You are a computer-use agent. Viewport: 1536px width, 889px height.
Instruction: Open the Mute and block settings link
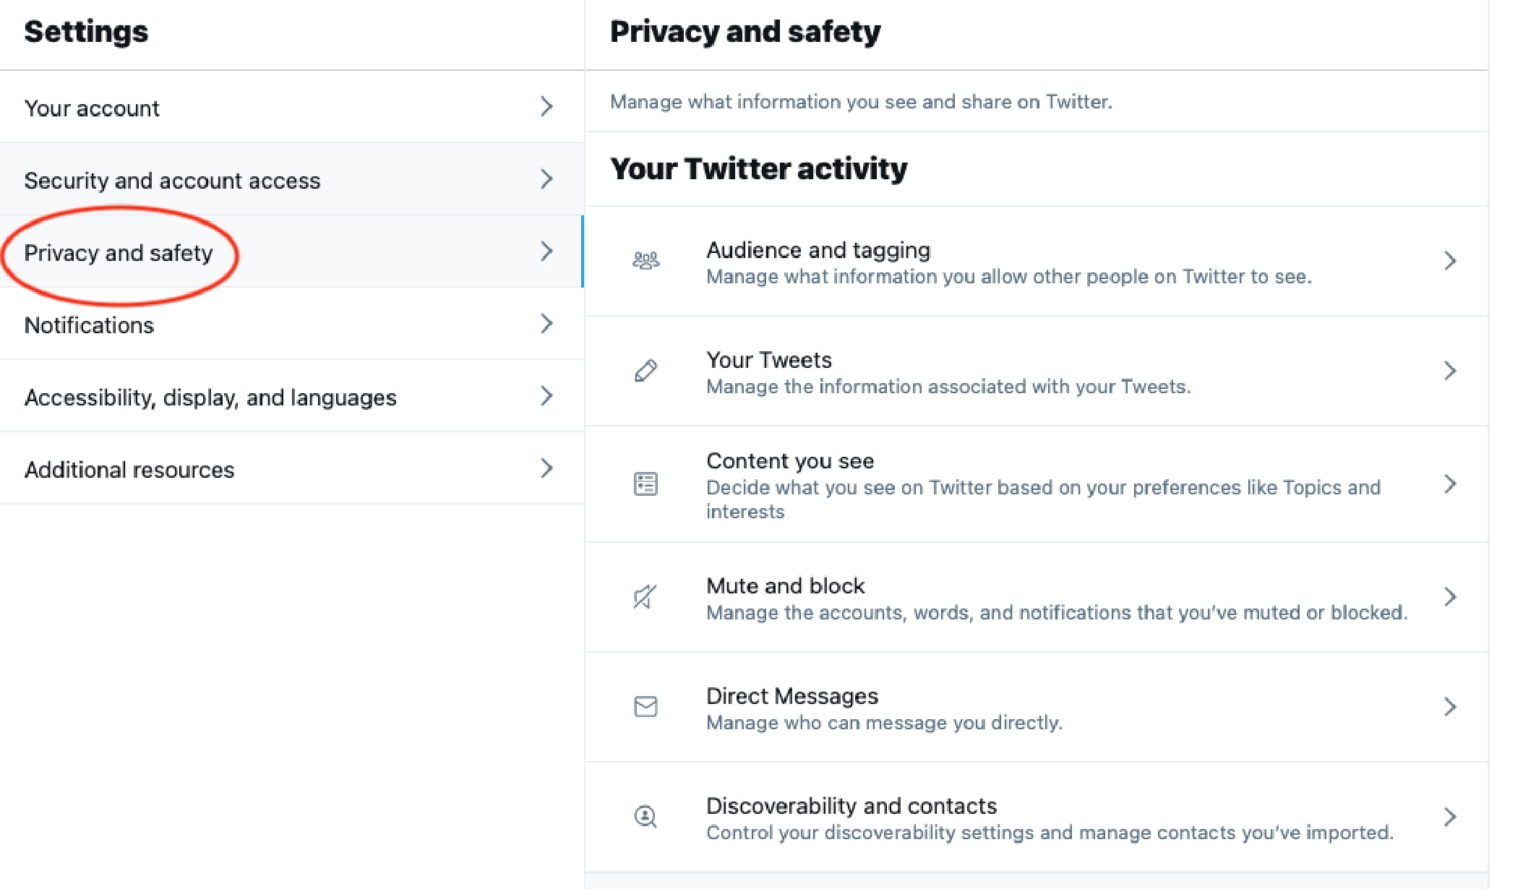coord(785,586)
